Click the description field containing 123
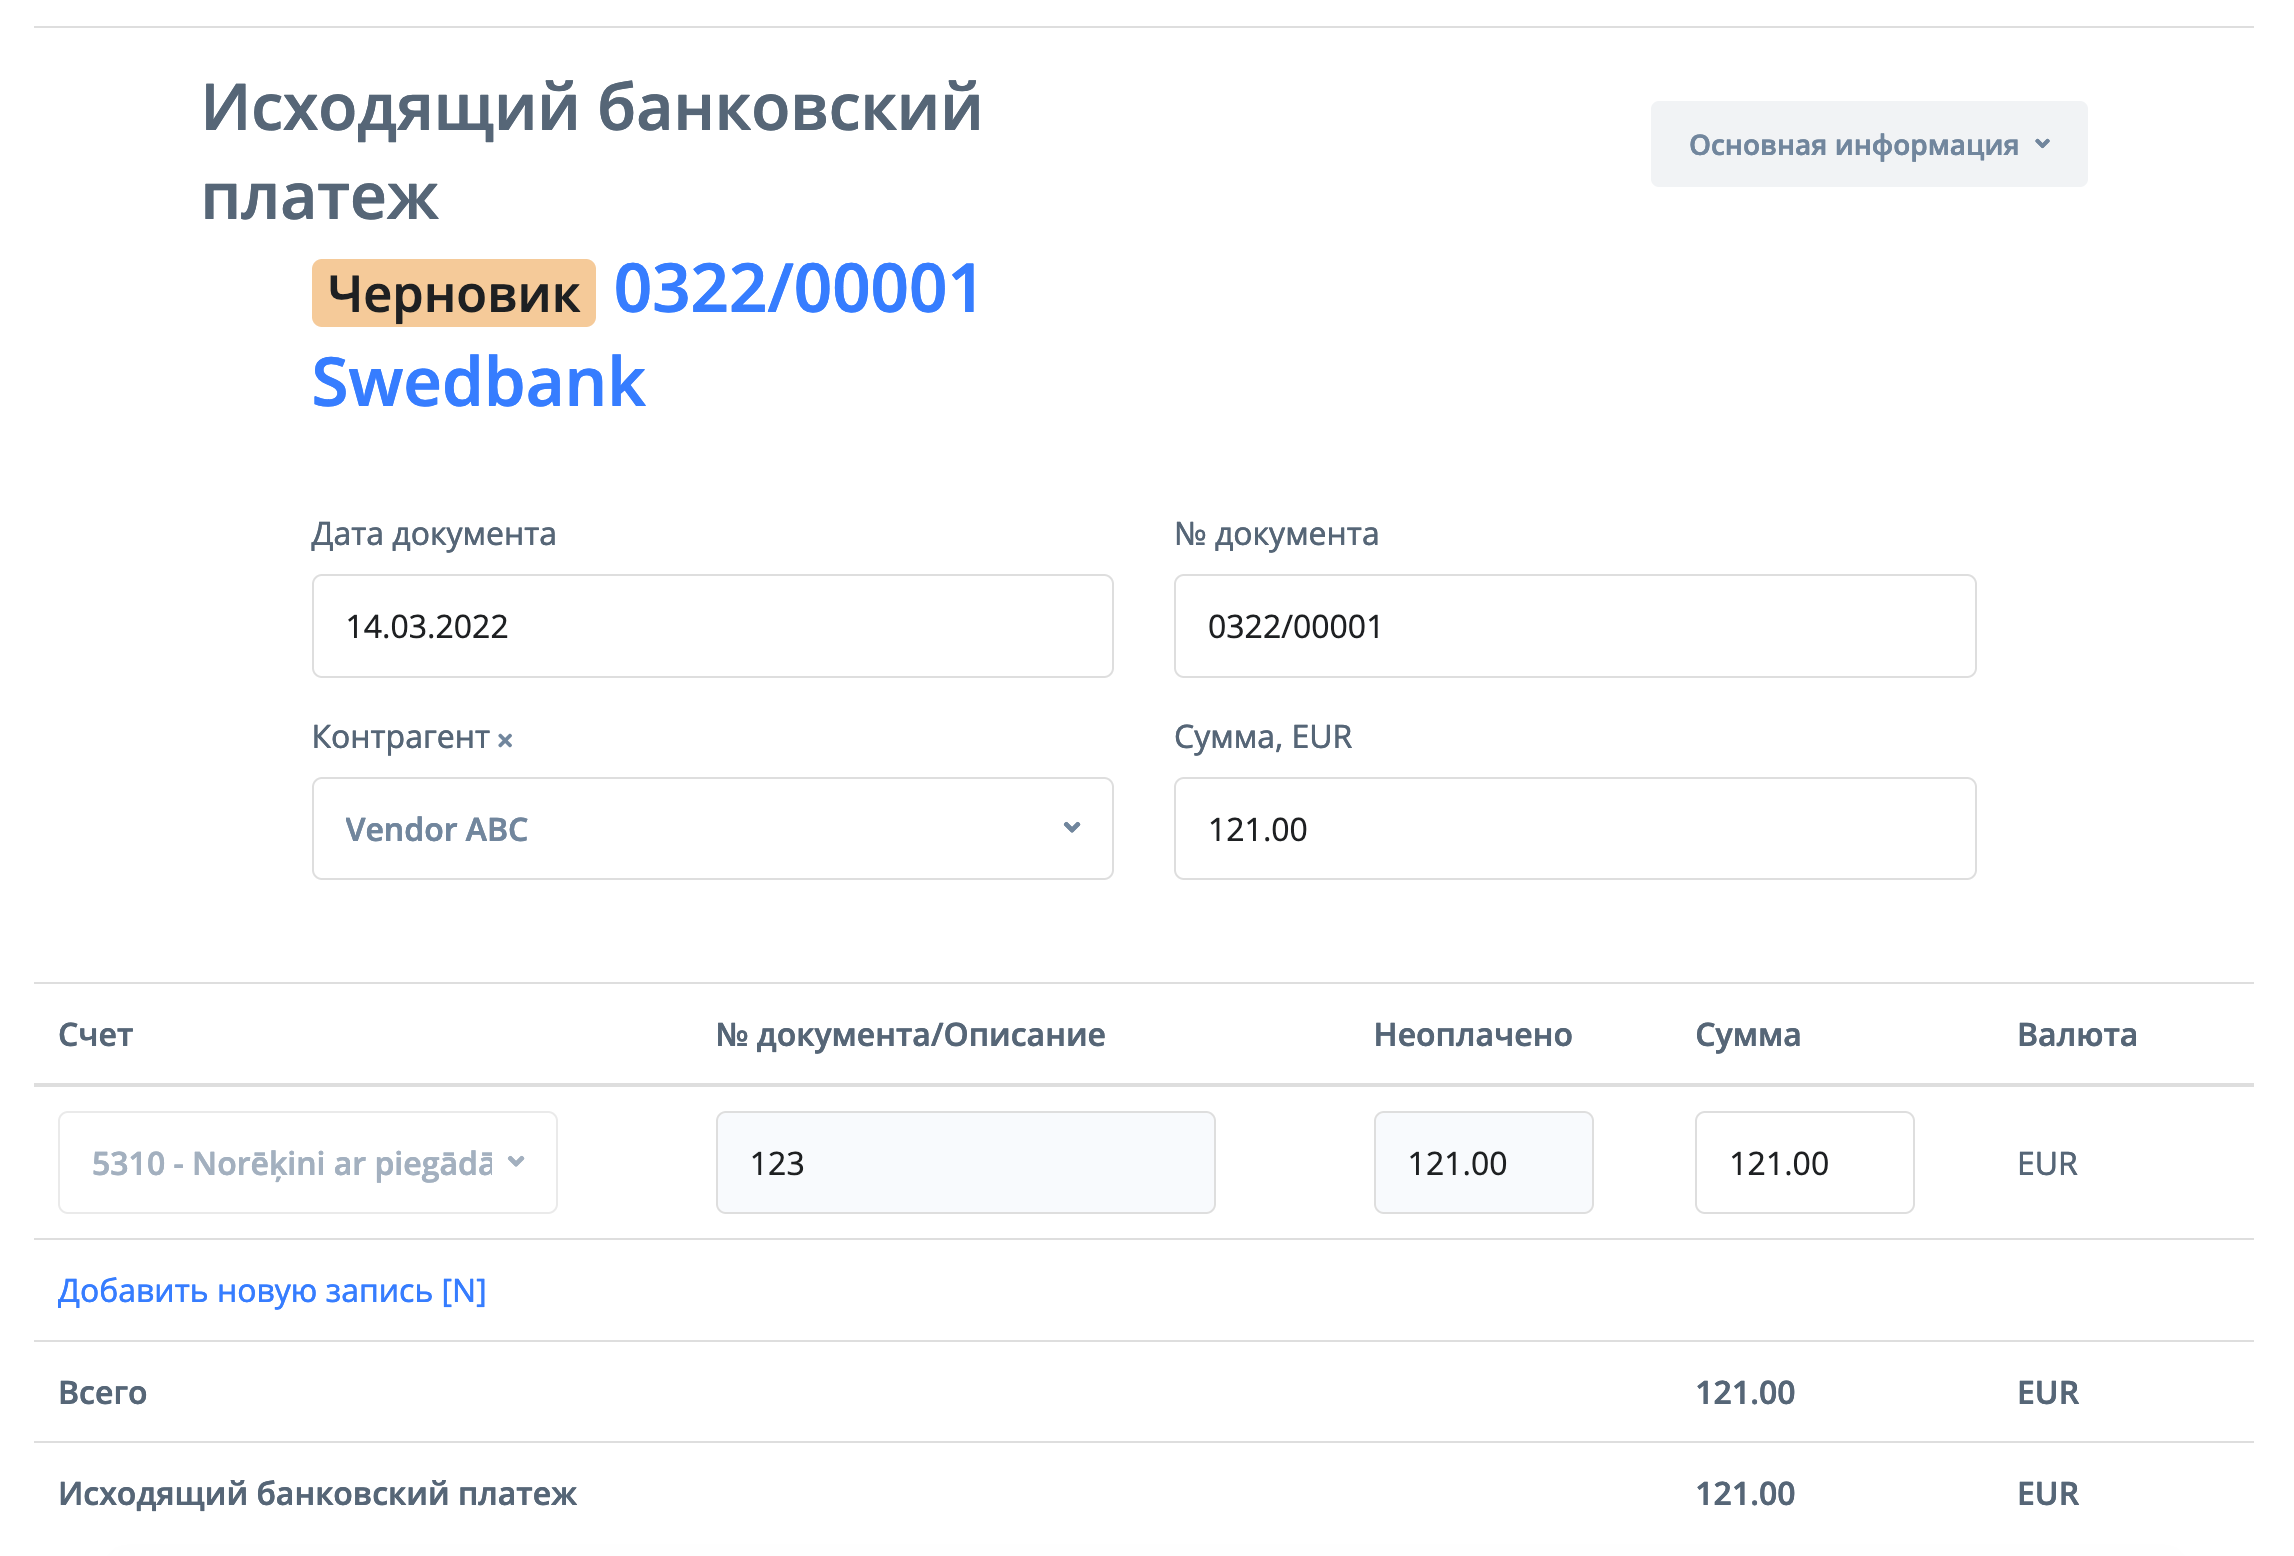This screenshot has width=2294, height=1556. 965,1163
